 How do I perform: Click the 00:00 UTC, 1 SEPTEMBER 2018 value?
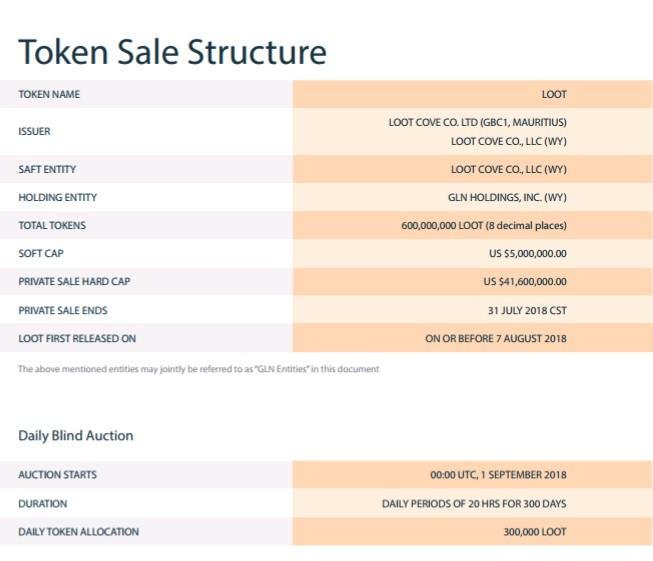pyautogui.click(x=498, y=474)
